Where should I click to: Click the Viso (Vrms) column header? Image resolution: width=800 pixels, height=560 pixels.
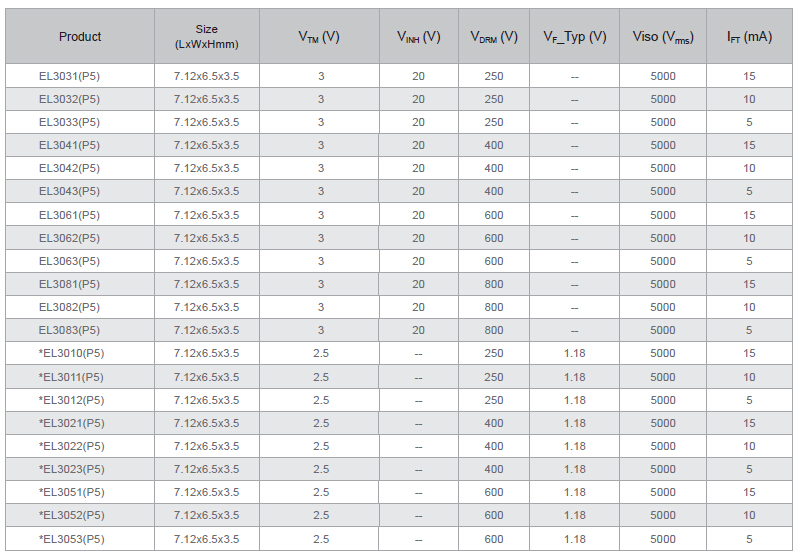pos(663,37)
